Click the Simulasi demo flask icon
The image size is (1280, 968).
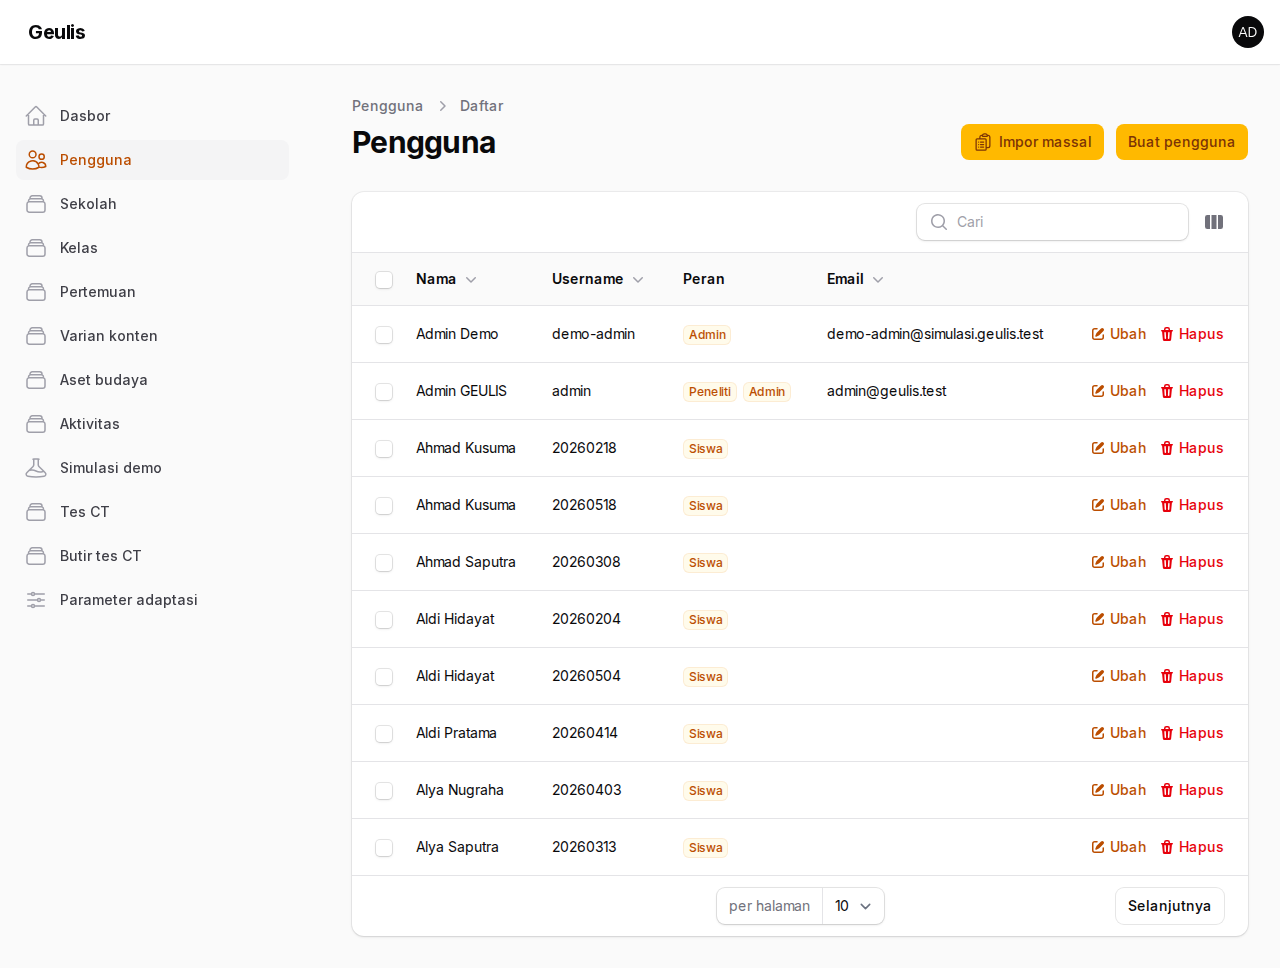point(36,468)
